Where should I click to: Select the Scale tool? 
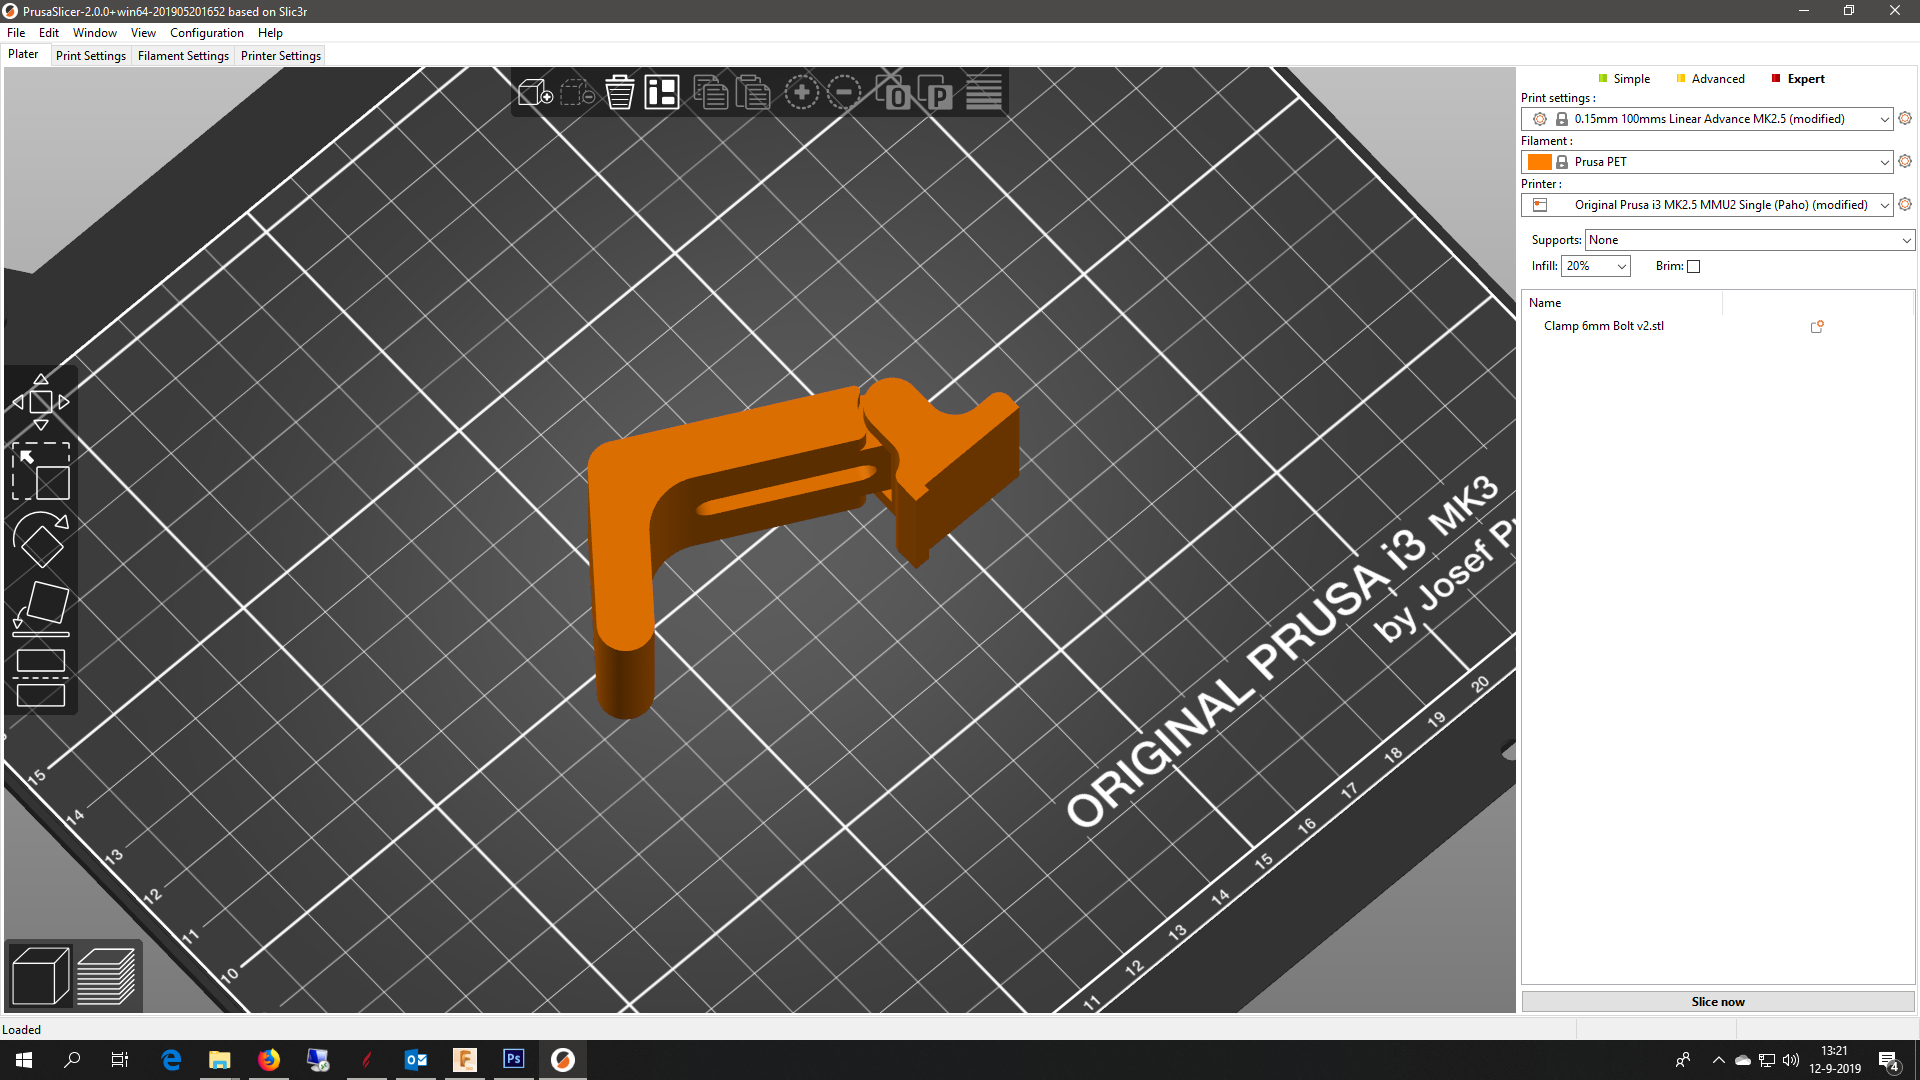[41, 471]
